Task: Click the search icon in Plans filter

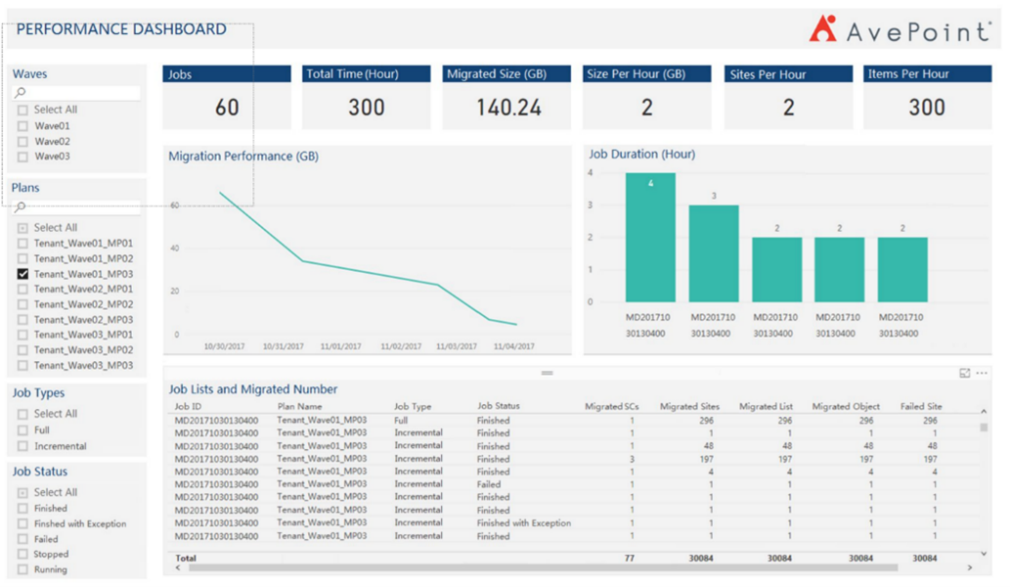Action: (21, 207)
